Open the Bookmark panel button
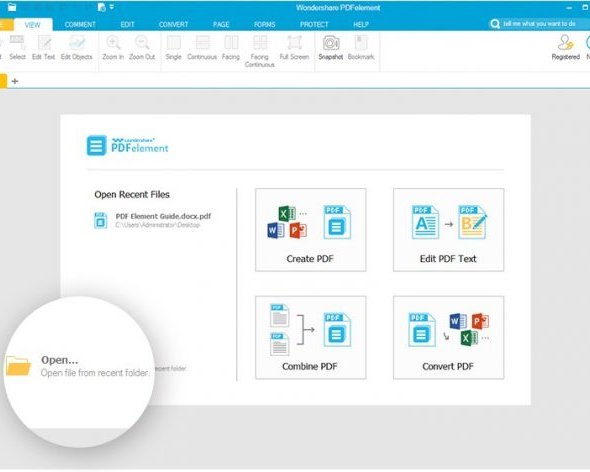The height and width of the screenshot is (472, 590). pyautogui.click(x=361, y=48)
